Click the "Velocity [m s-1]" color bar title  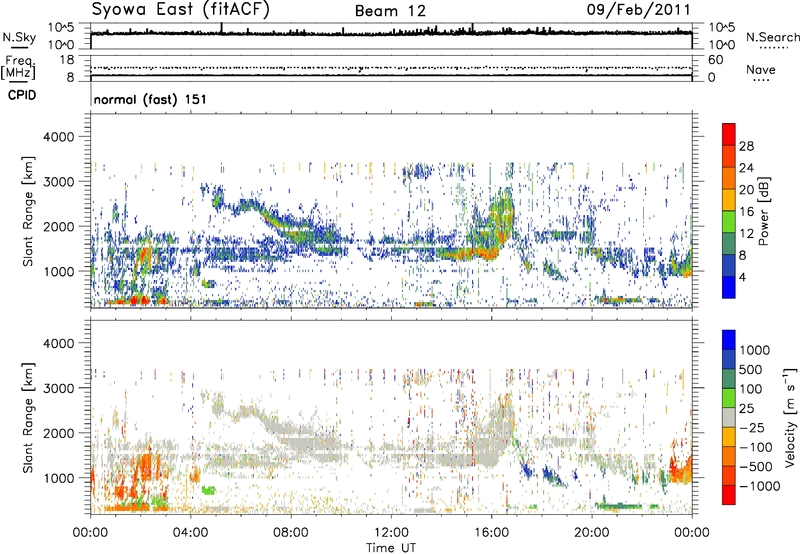pos(790,417)
